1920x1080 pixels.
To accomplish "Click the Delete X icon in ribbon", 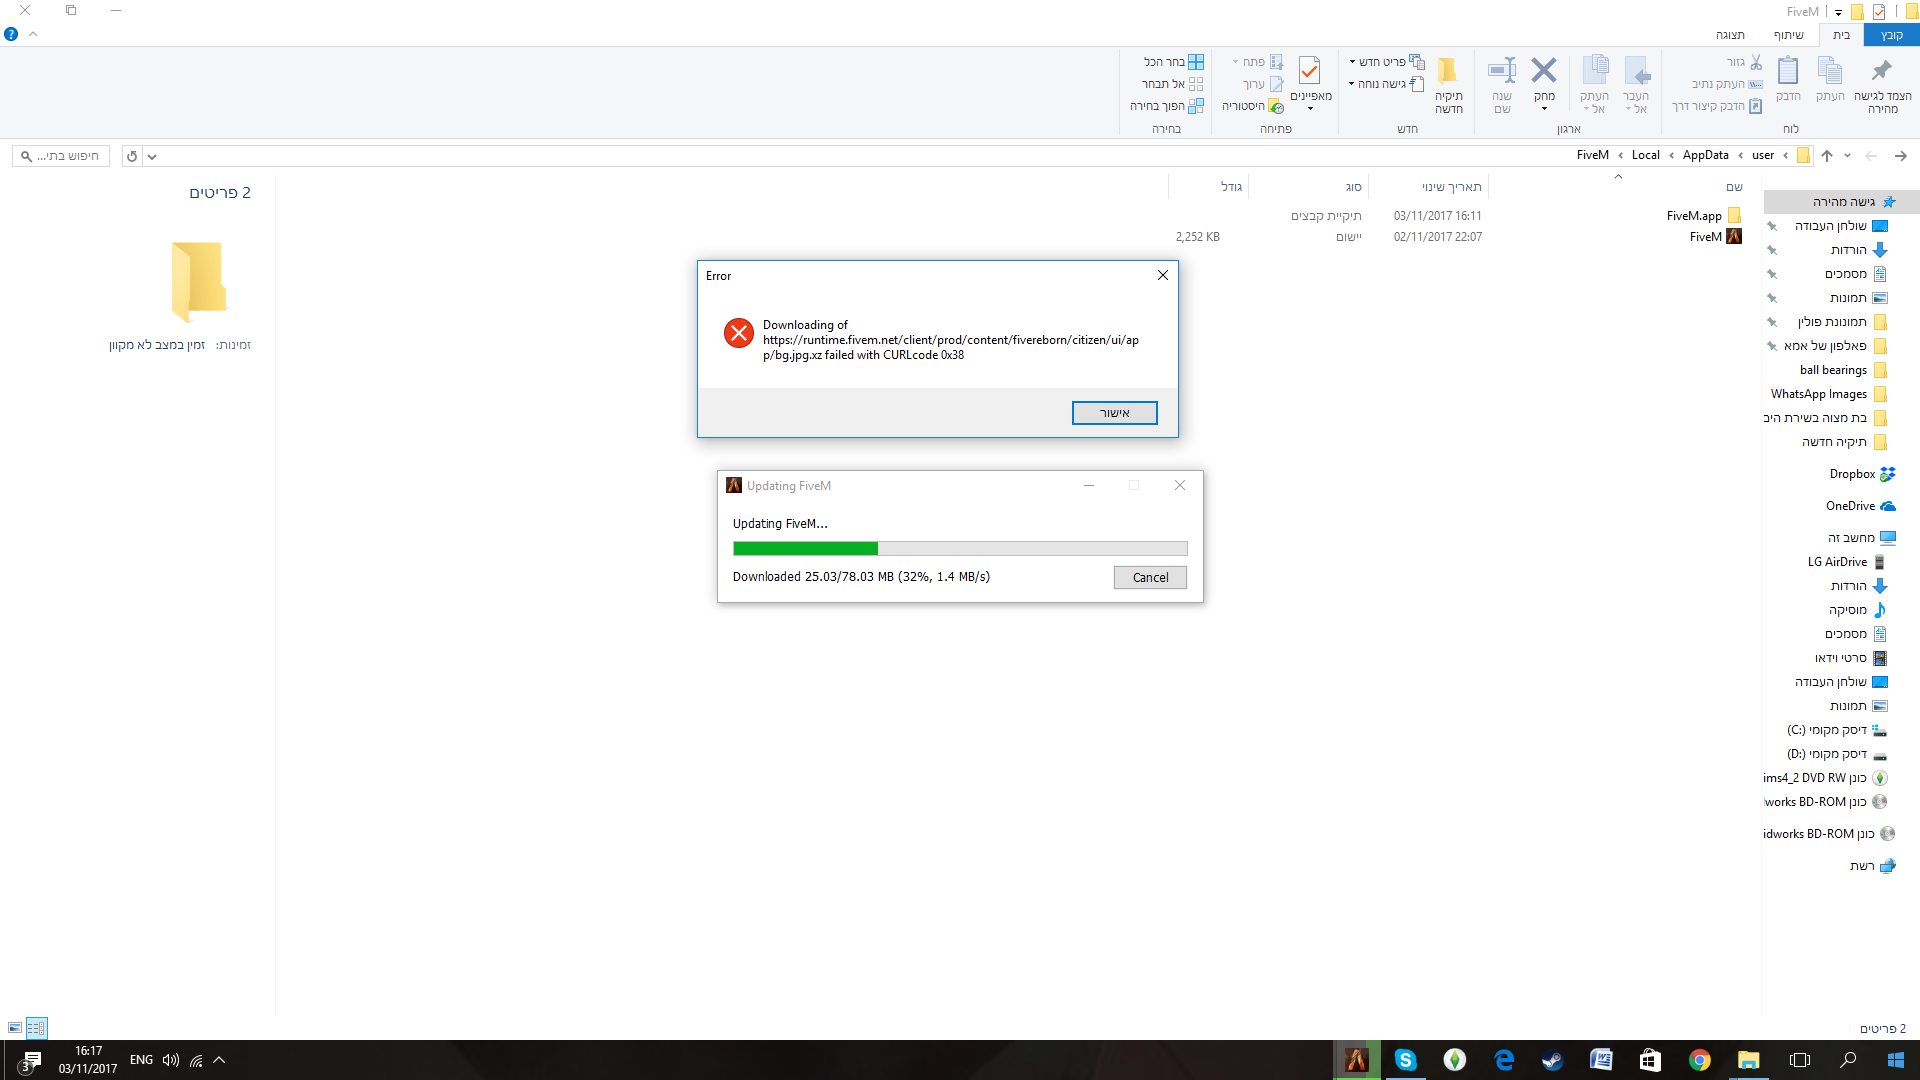I will coord(1544,71).
